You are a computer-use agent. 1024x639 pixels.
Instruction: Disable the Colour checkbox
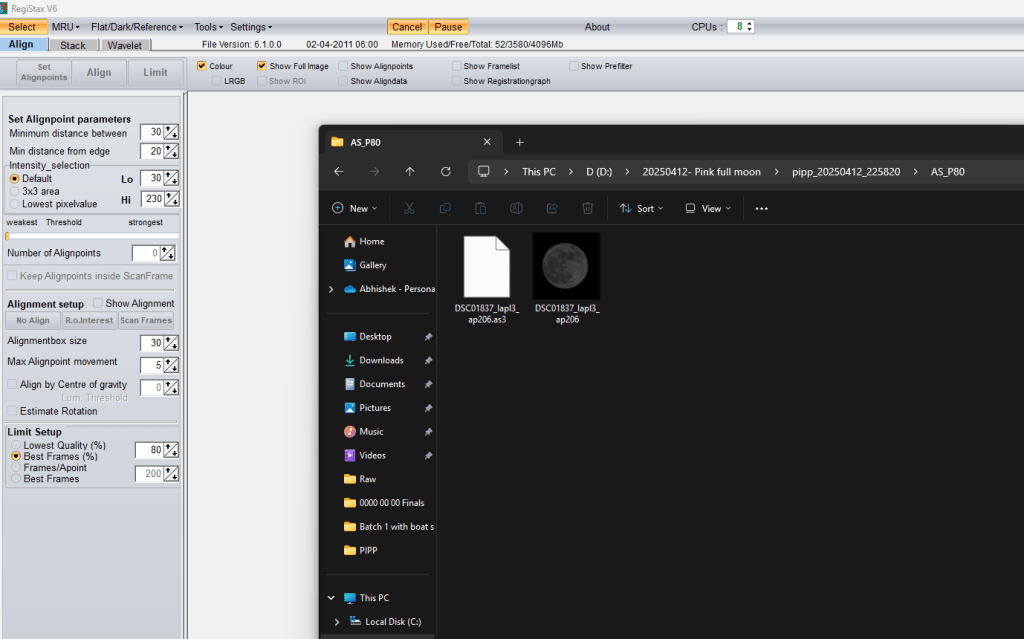[x=202, y=66]
